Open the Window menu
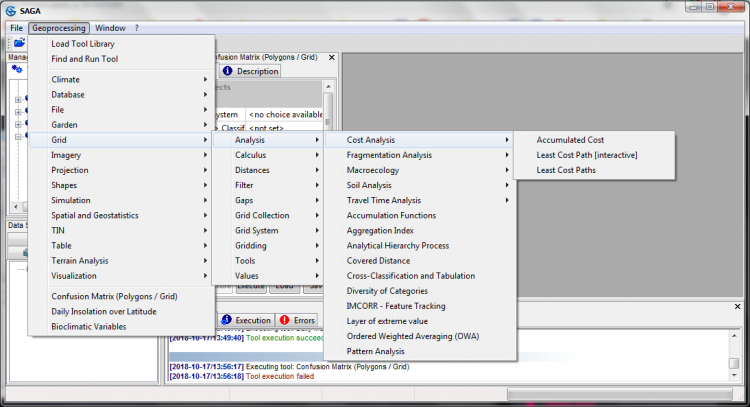The image size is (750, 407). pyautogui.click(x=110, y=28)
